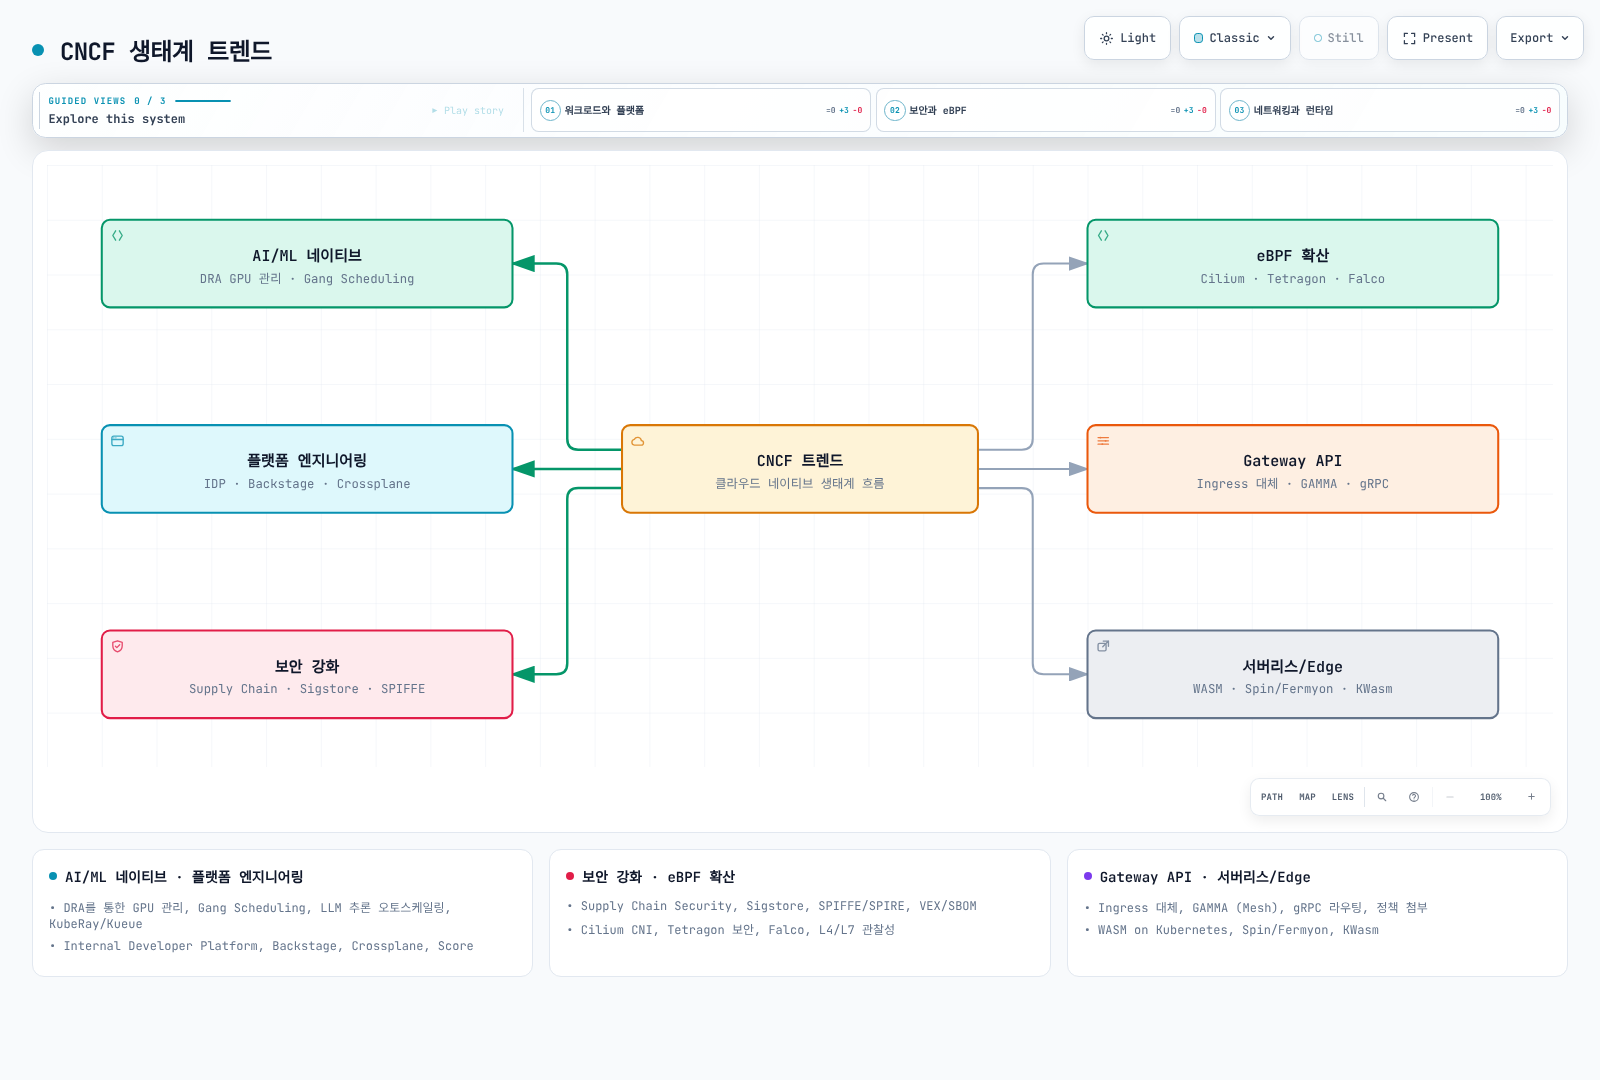Screen dimensions: 1600x1080
Task: Open guided view 01 워크로드와 플랫폼
Action: point(701,110)
